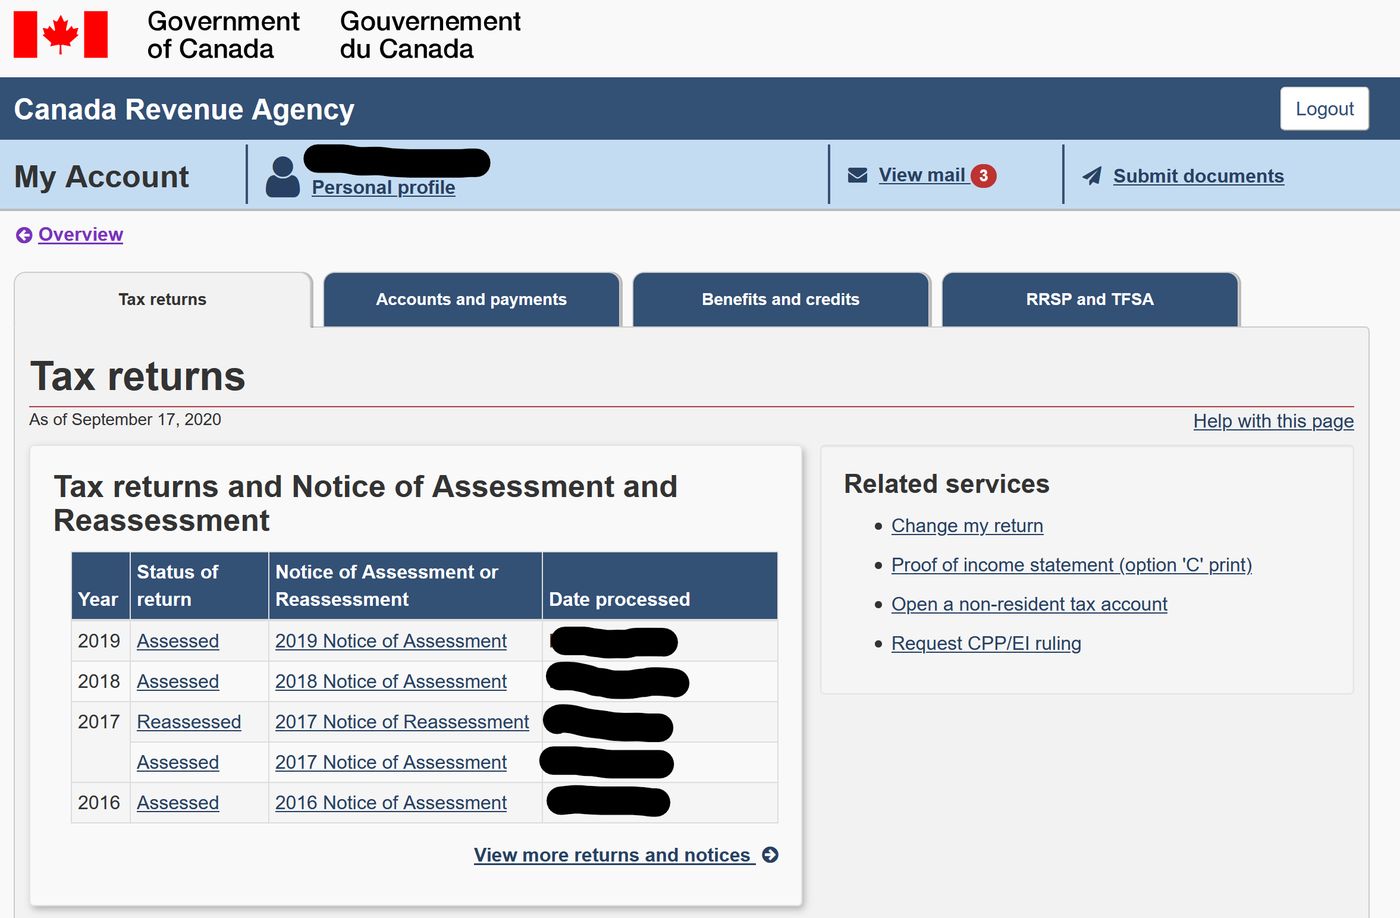Open the 2018 Assessed status link
The width and height of the screenshot is (1400, 918).
coord(178,681)
